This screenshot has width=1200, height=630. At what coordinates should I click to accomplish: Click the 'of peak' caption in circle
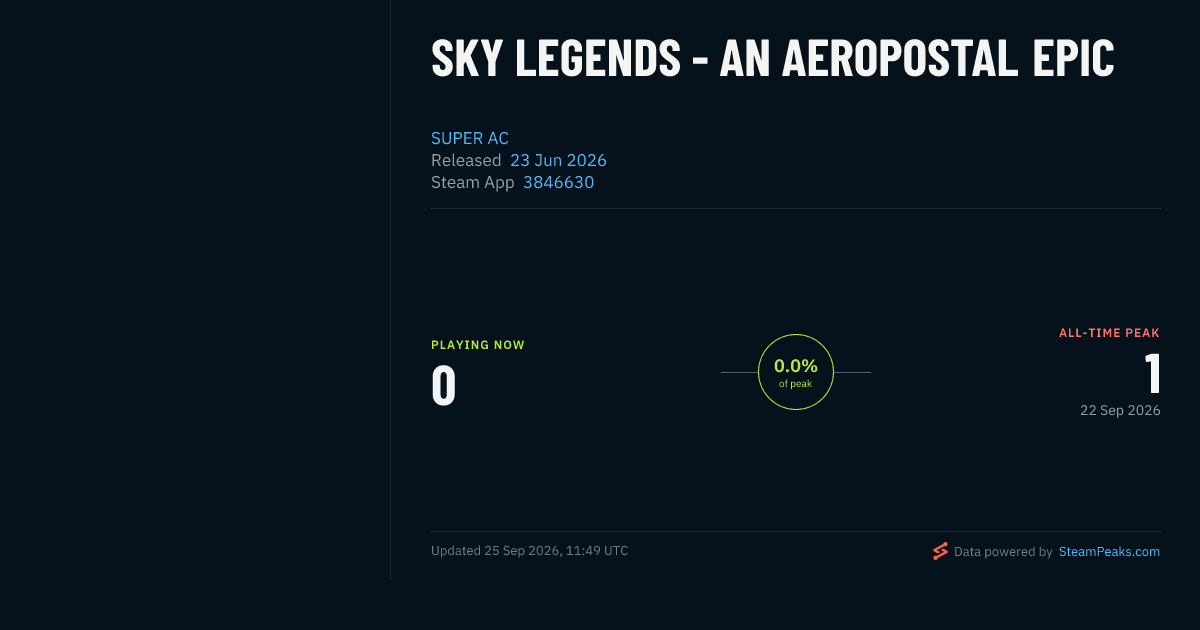(x=796, y=384)
